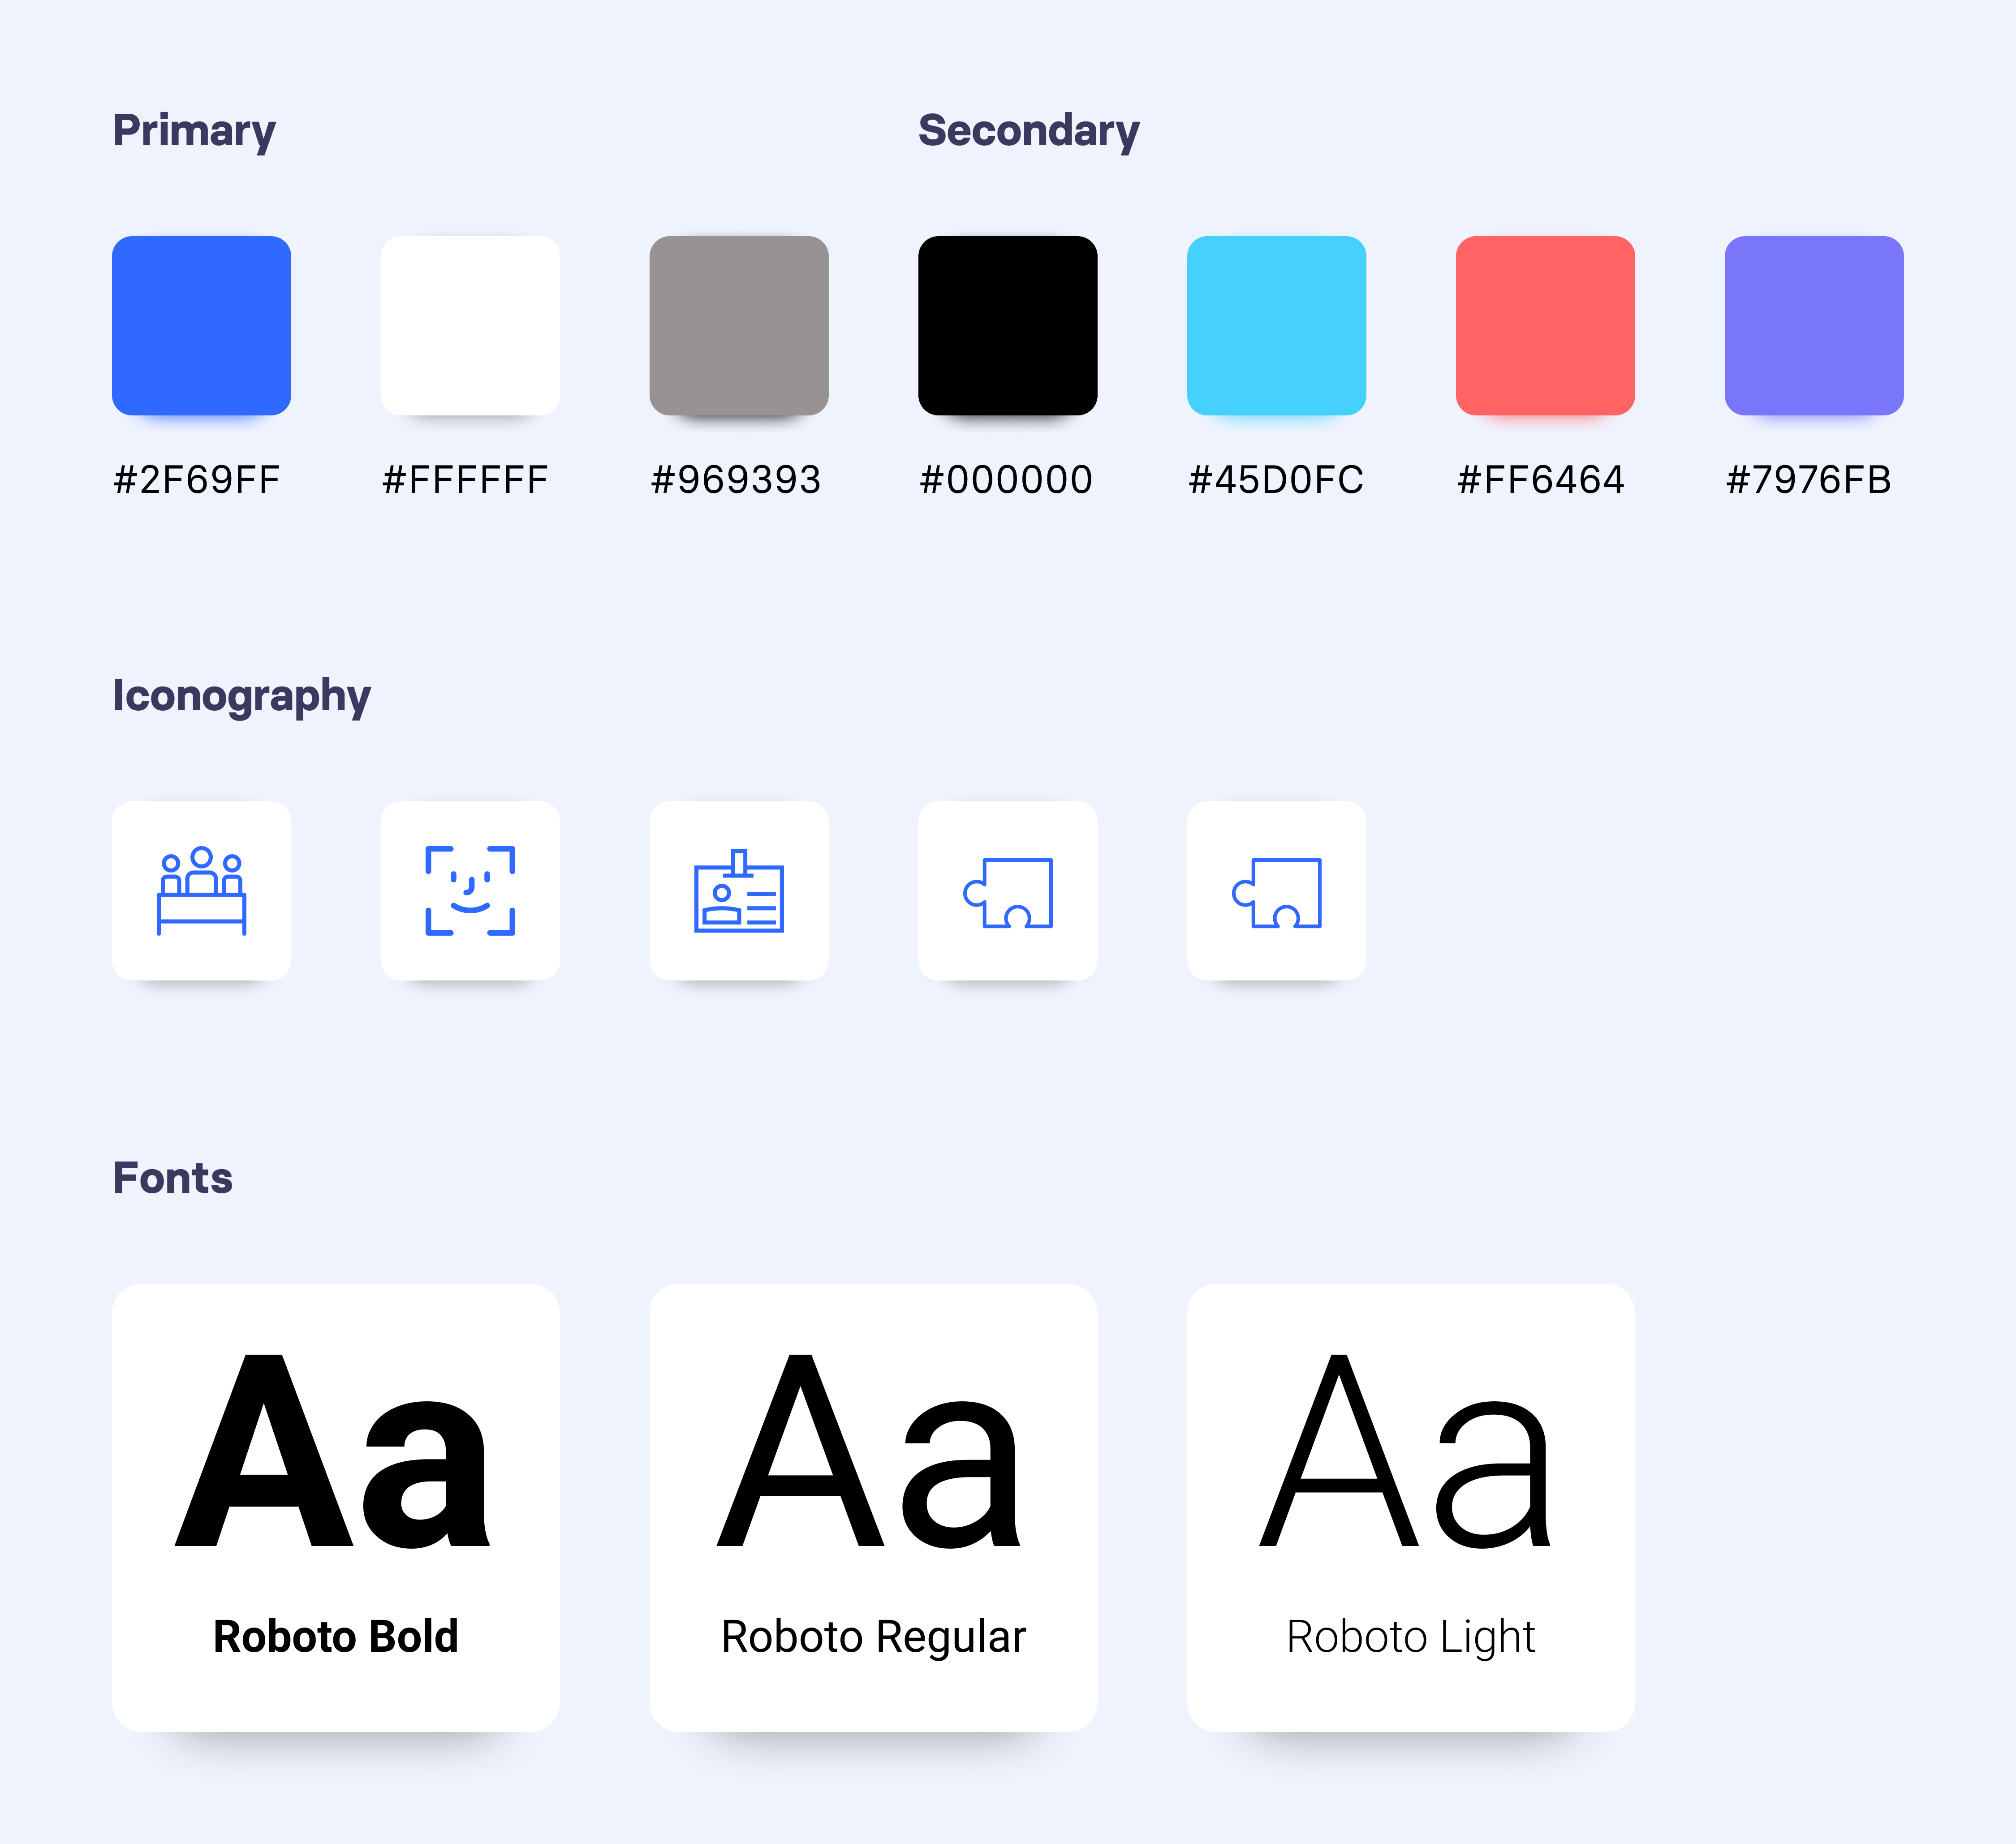
Task: Click the black #000000 swatch
Action: point(1008,325)
